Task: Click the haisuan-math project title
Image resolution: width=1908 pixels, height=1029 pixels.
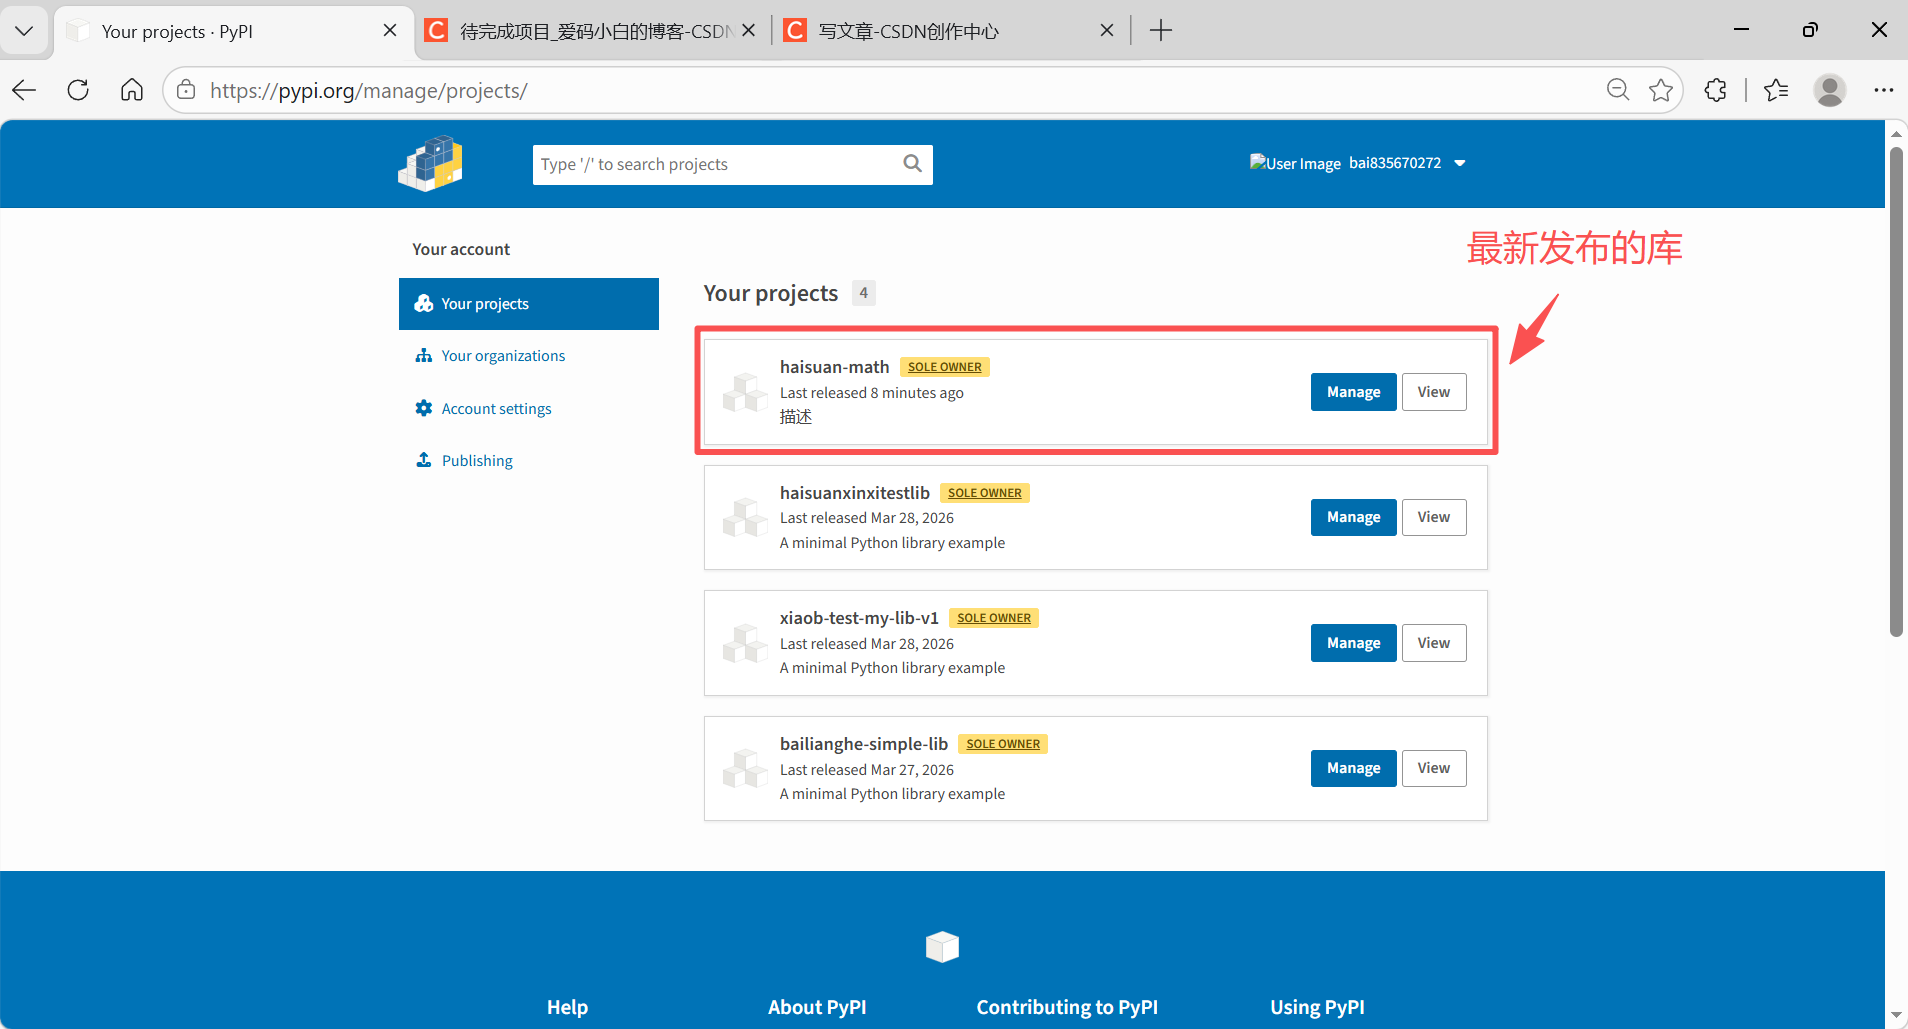Action: pyautogui.click(x=834, y=367)
